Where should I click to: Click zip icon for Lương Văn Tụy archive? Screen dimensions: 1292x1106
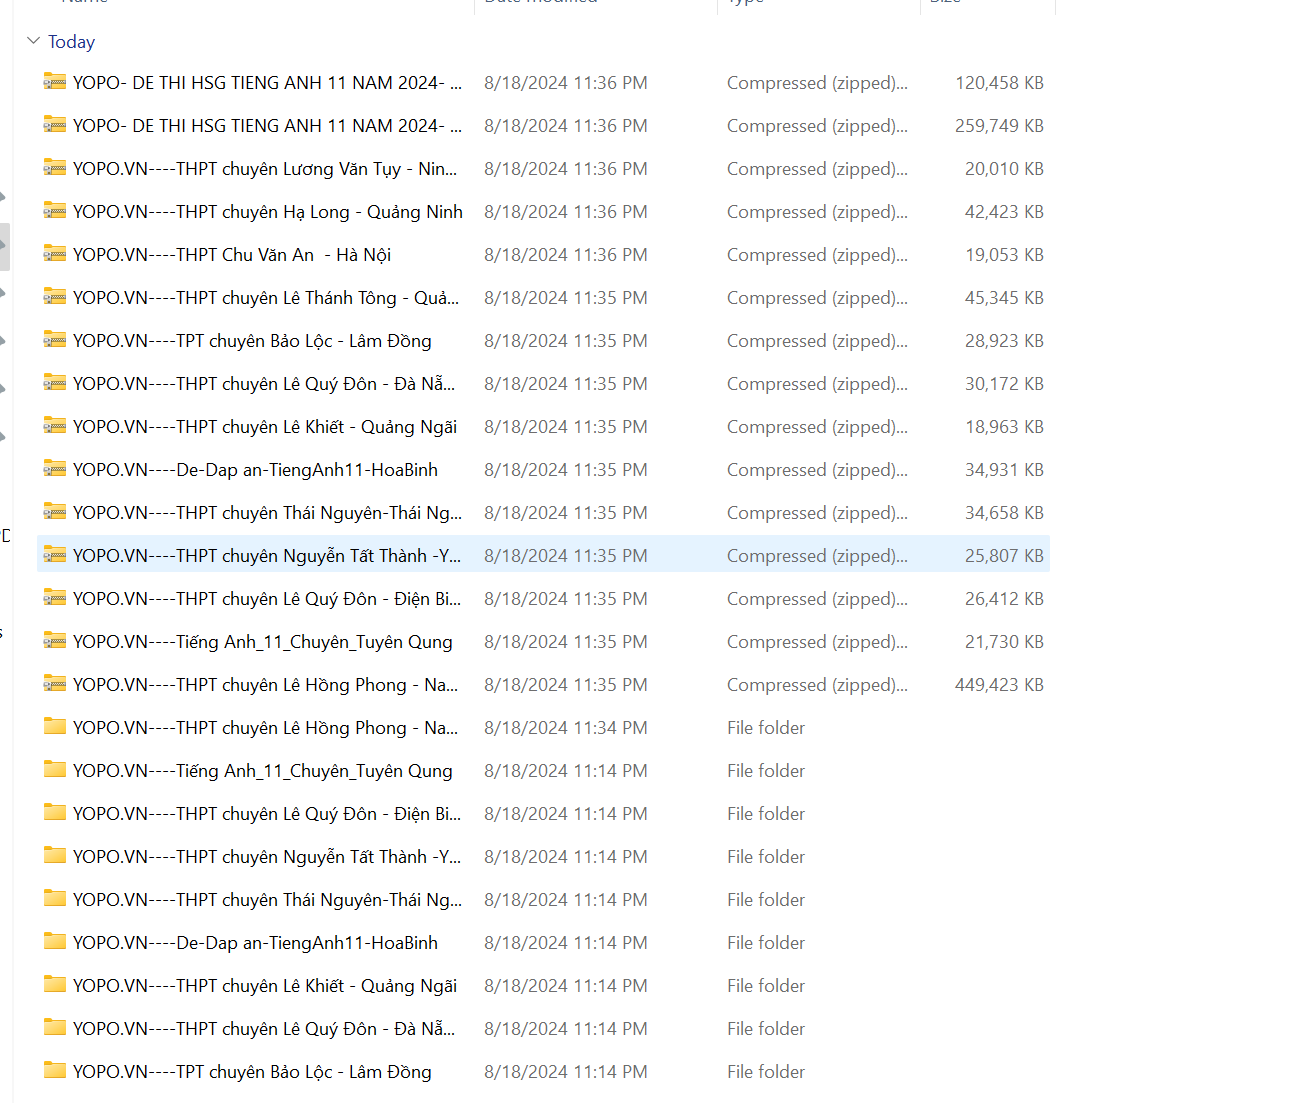coord(55,168)
